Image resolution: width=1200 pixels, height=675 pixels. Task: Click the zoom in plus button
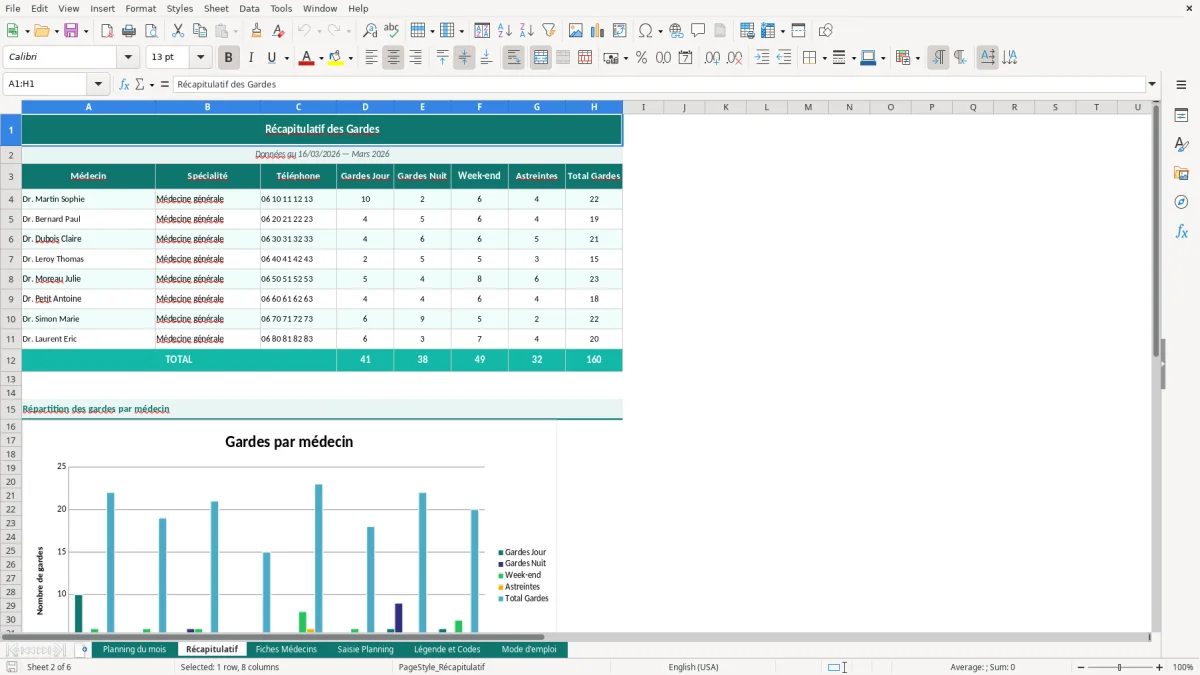[1159, 667]
